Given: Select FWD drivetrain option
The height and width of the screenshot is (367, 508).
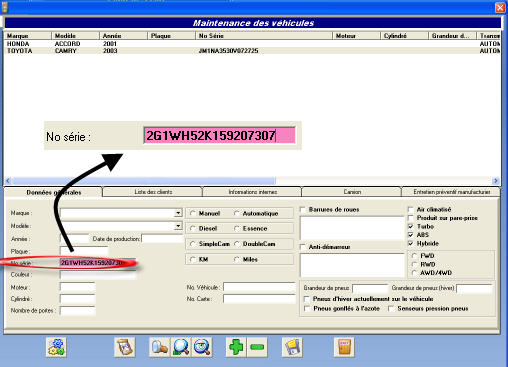Looking at the screenshot, I should [414, 256].
